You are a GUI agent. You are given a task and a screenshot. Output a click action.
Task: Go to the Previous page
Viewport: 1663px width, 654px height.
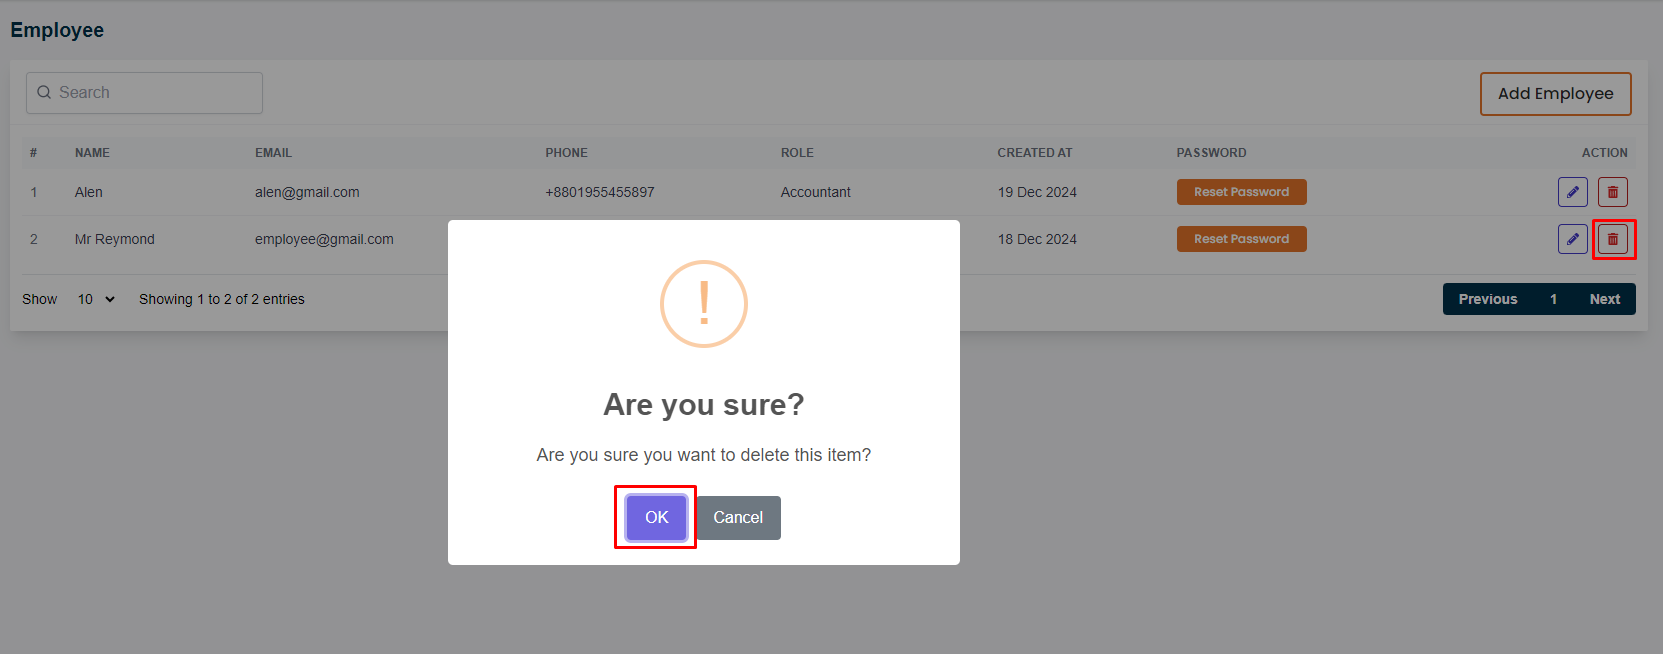(1487, 299)
